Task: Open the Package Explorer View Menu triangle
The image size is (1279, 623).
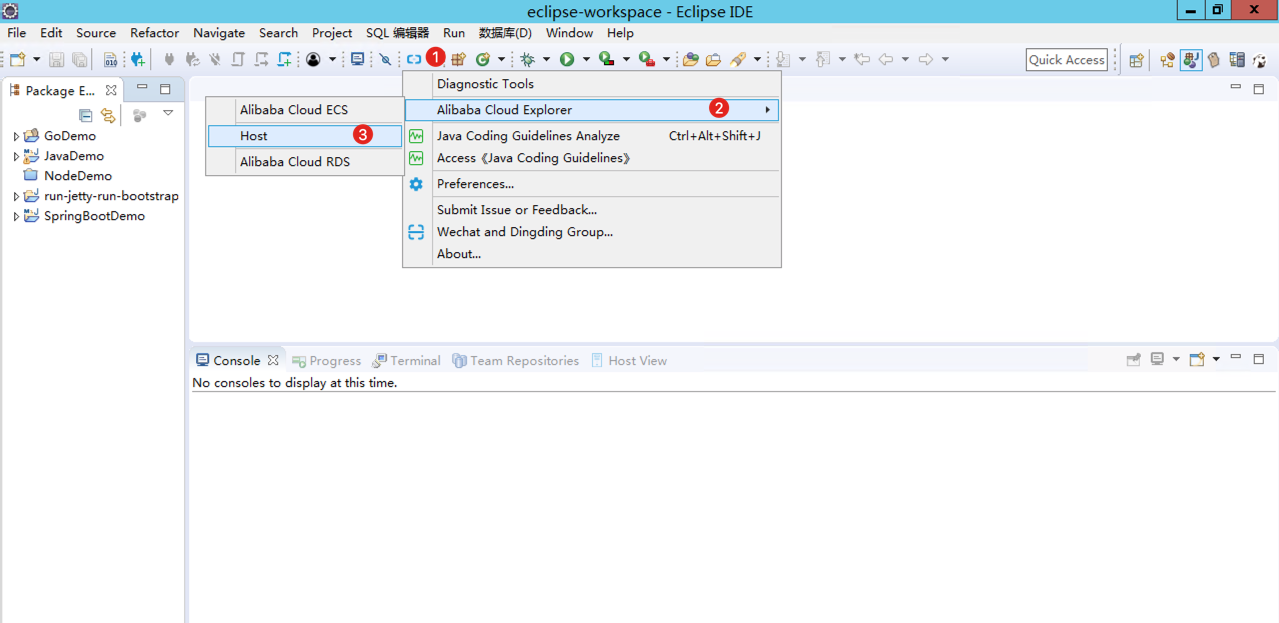Action: coord(168,113)
